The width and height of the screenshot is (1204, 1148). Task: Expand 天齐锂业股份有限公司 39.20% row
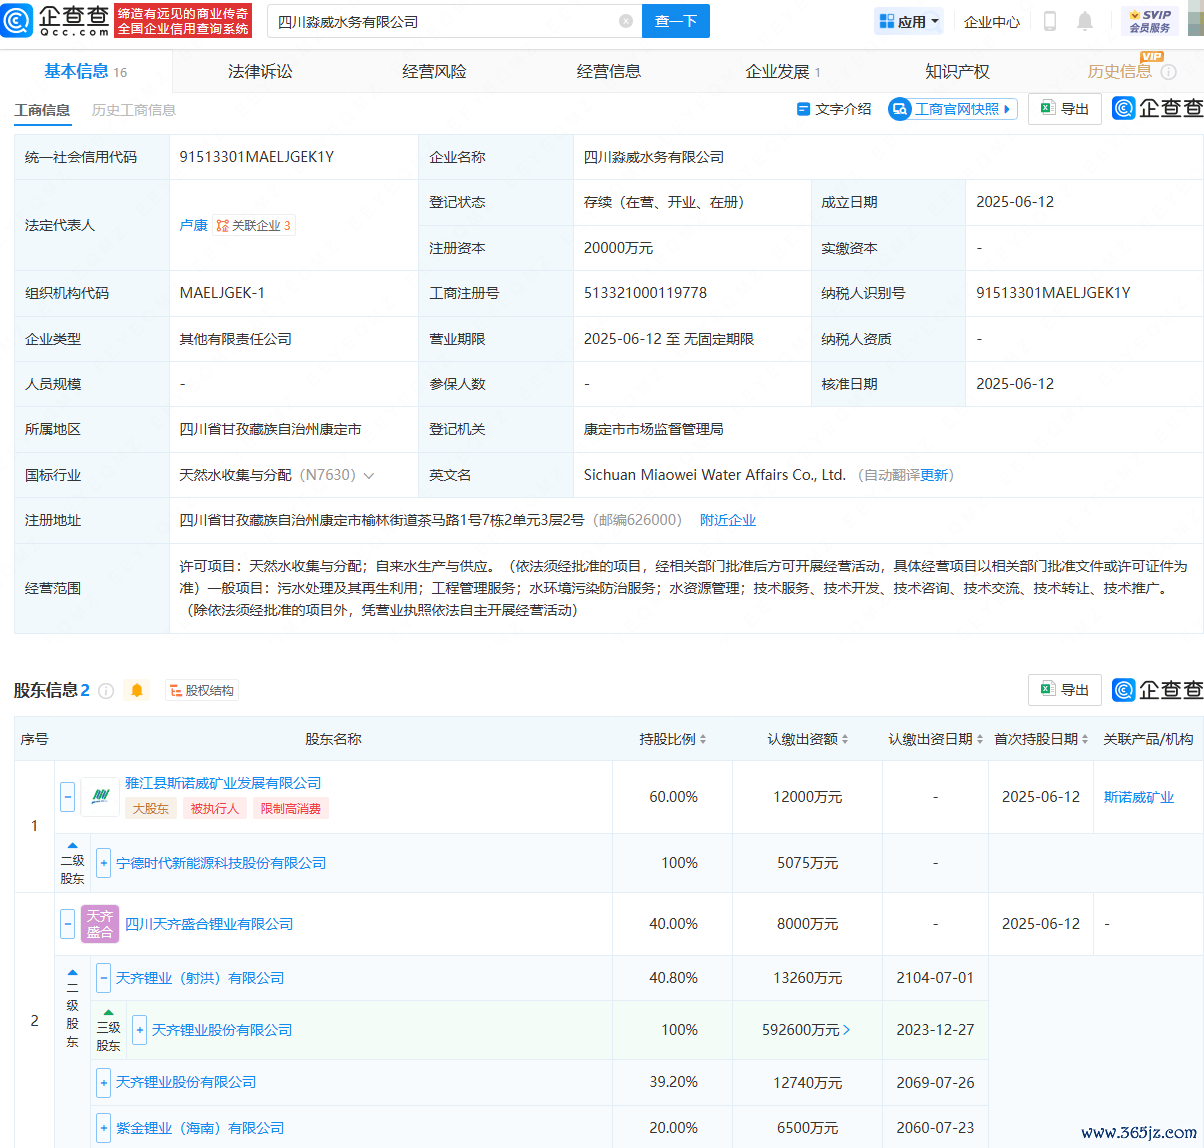click(x=103, y=1083)
